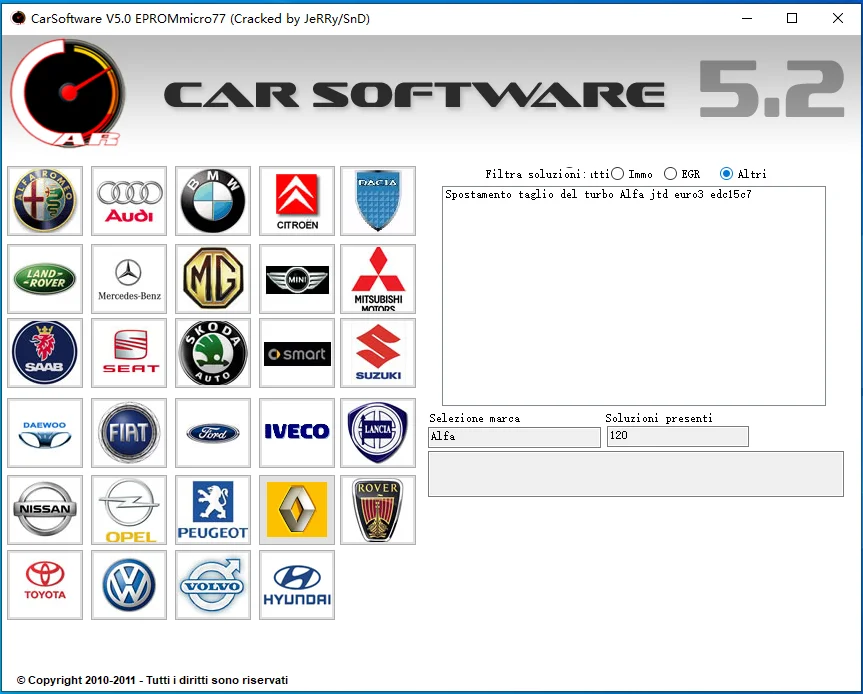Pick the MINI brand logo

coord(297,279)
